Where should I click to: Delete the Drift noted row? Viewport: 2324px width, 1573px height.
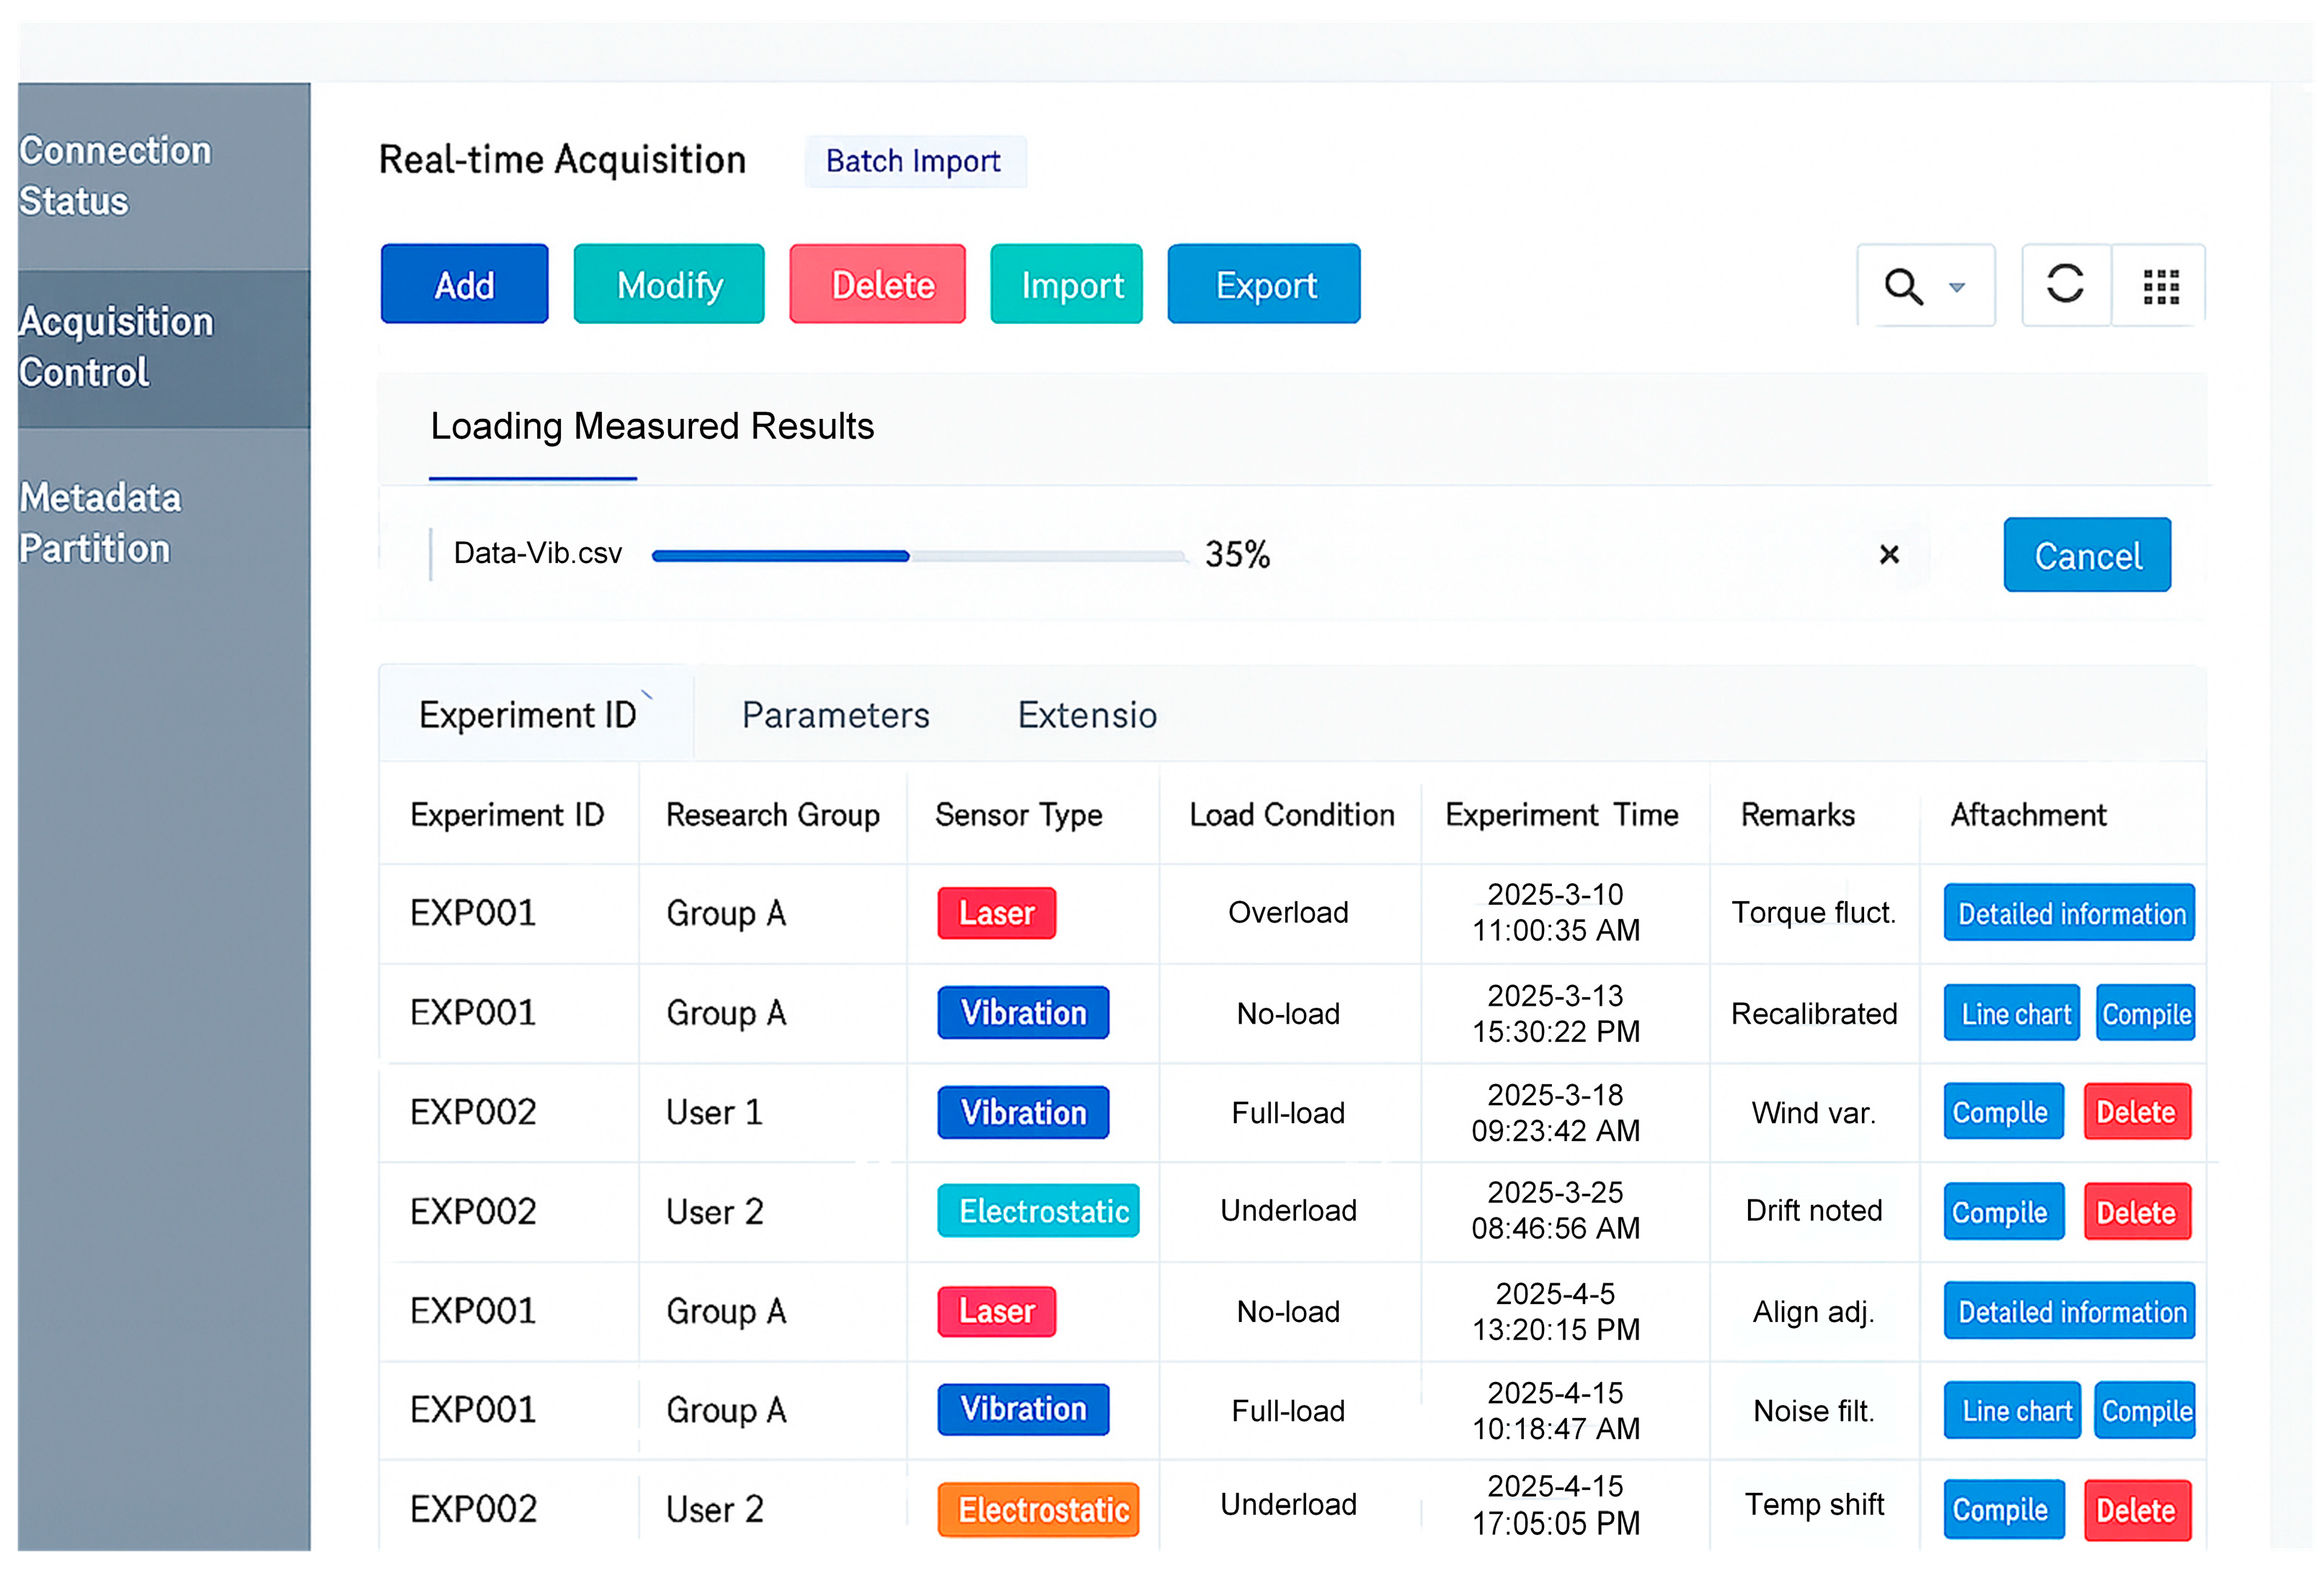coord(2137,1212)
